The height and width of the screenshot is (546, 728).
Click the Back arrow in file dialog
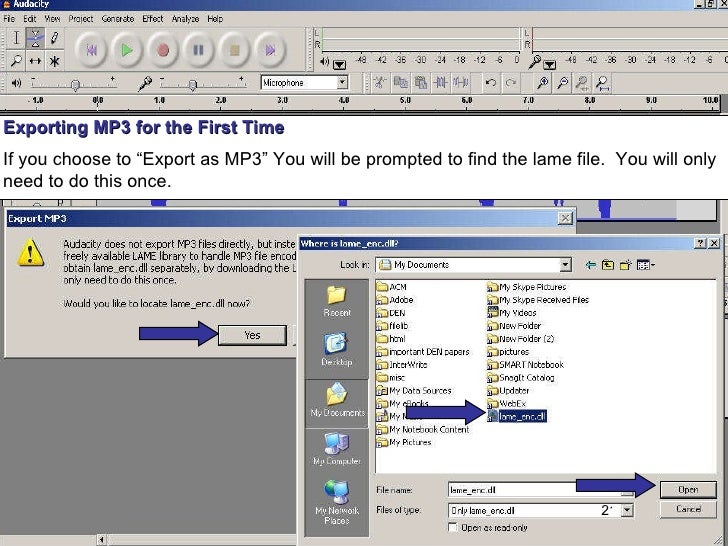coord(591,265)
